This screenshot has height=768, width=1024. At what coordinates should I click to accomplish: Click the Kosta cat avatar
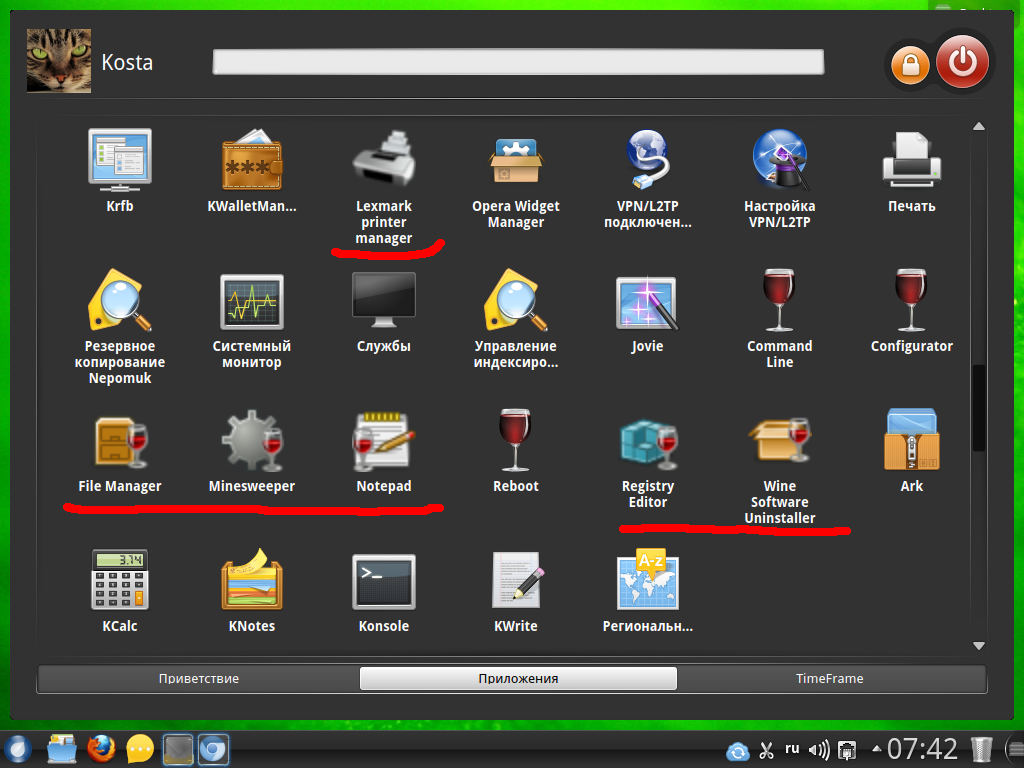point(59,61)
